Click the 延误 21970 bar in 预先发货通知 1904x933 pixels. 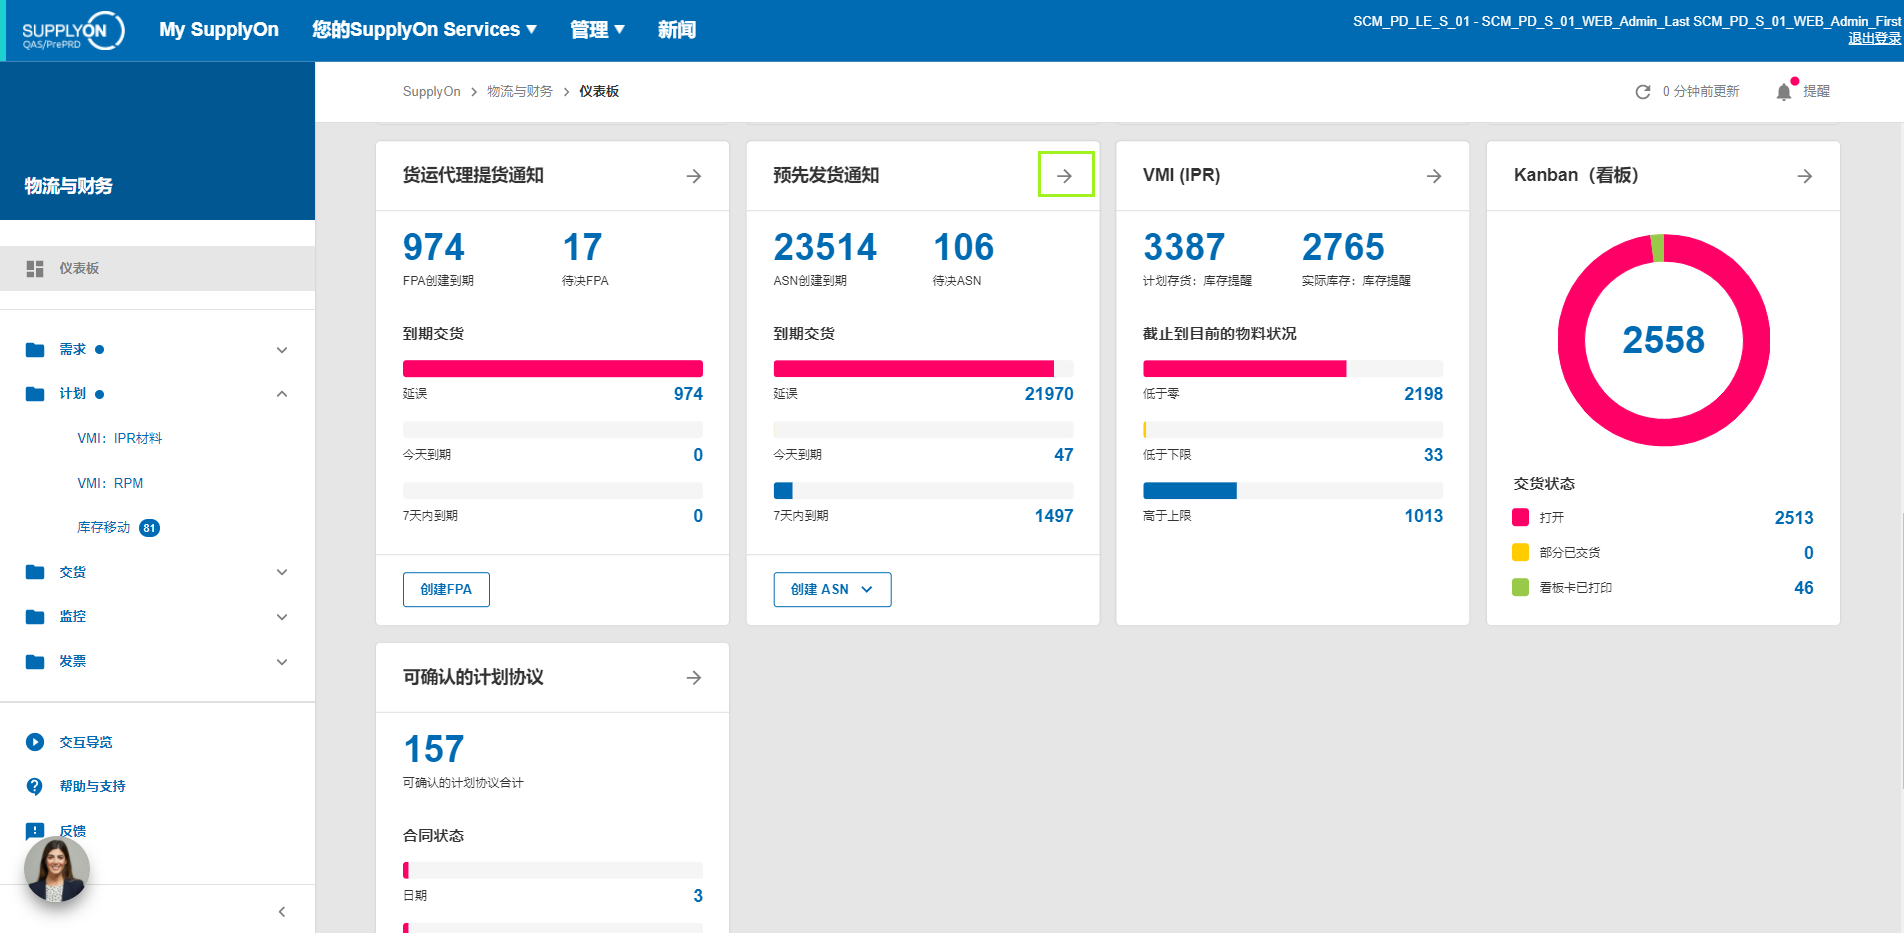[x=923, y=369]
